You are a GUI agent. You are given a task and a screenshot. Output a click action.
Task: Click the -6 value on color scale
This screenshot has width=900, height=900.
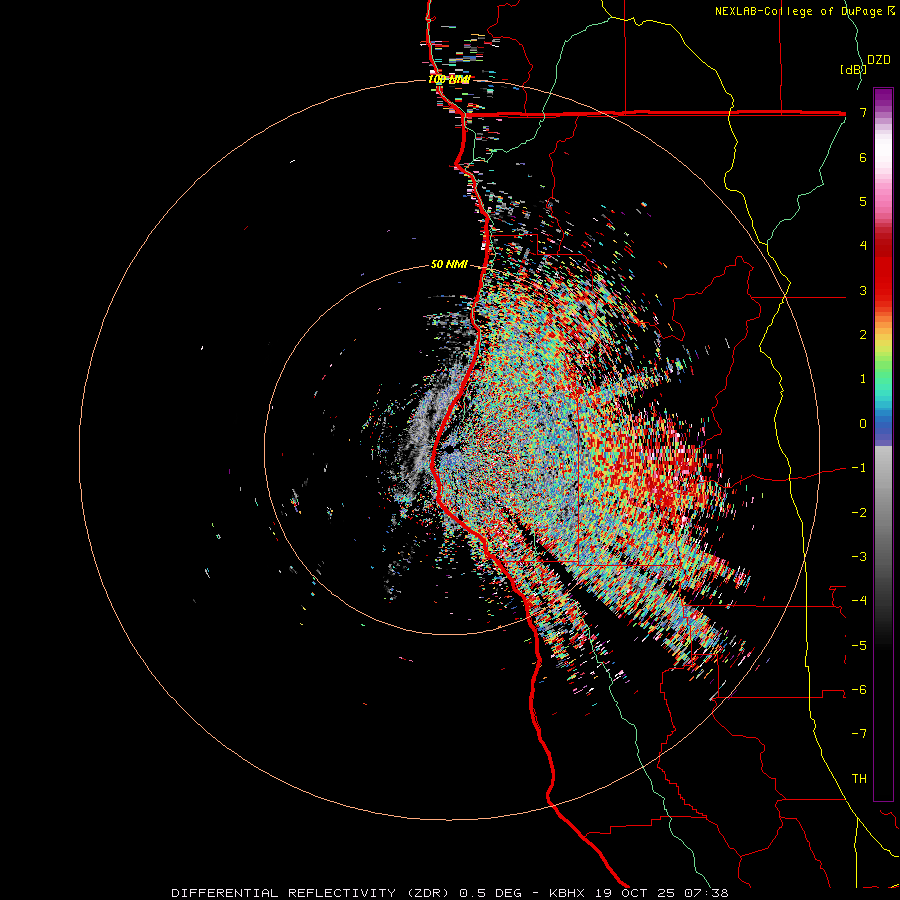pos(859,690)
